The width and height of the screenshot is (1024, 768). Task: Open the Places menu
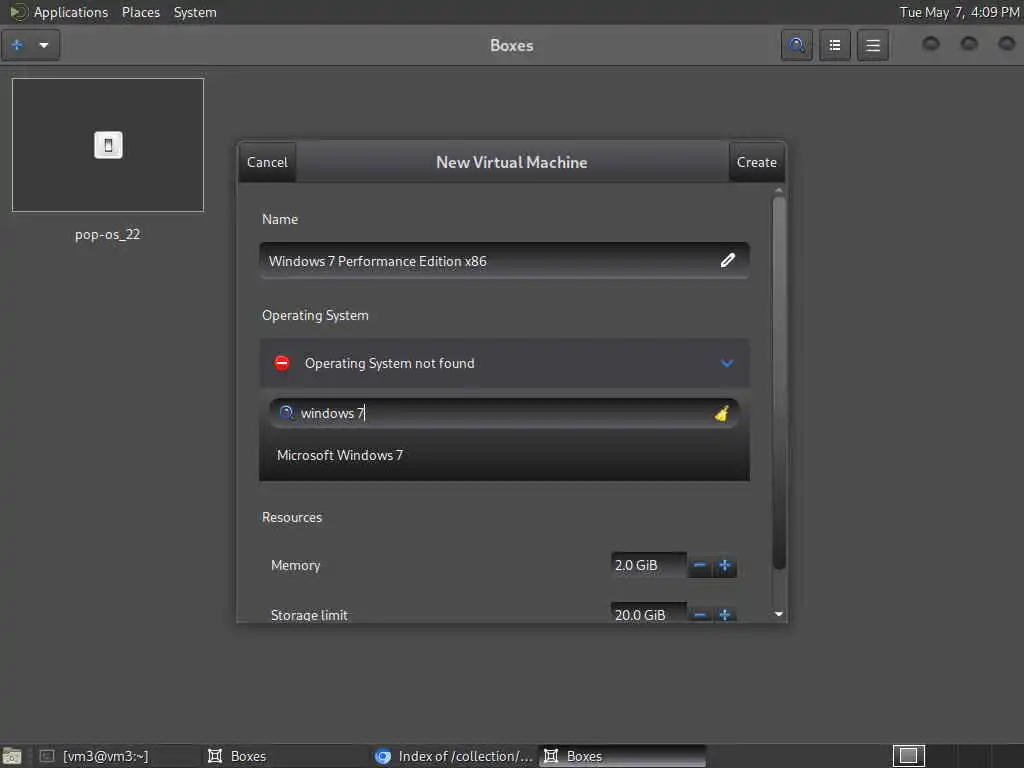[x=140, y=12]
